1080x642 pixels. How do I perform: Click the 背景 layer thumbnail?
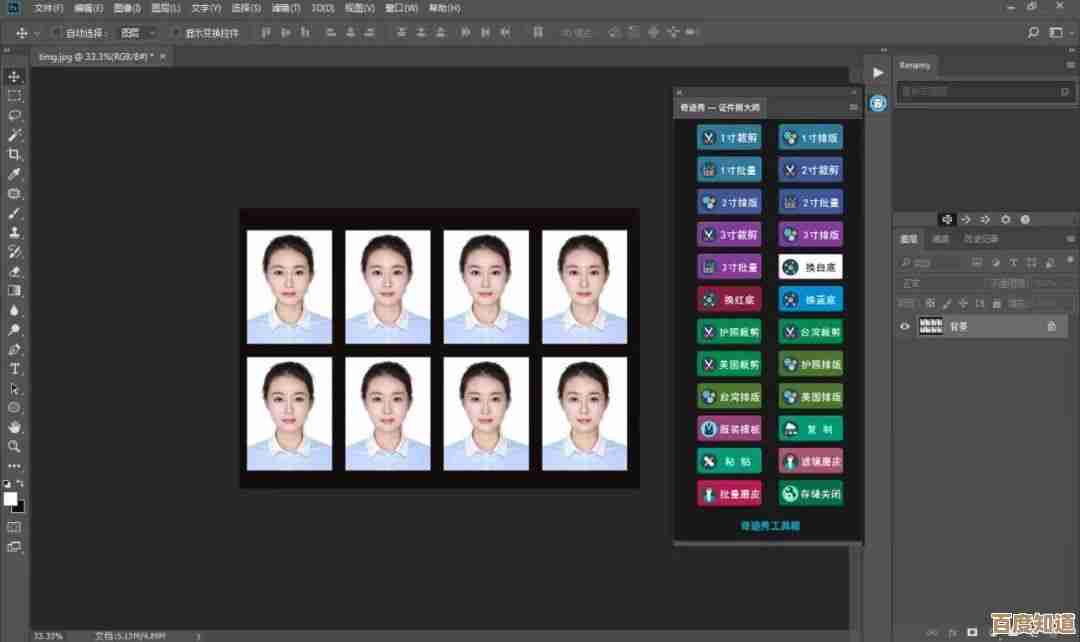point(931,326)
